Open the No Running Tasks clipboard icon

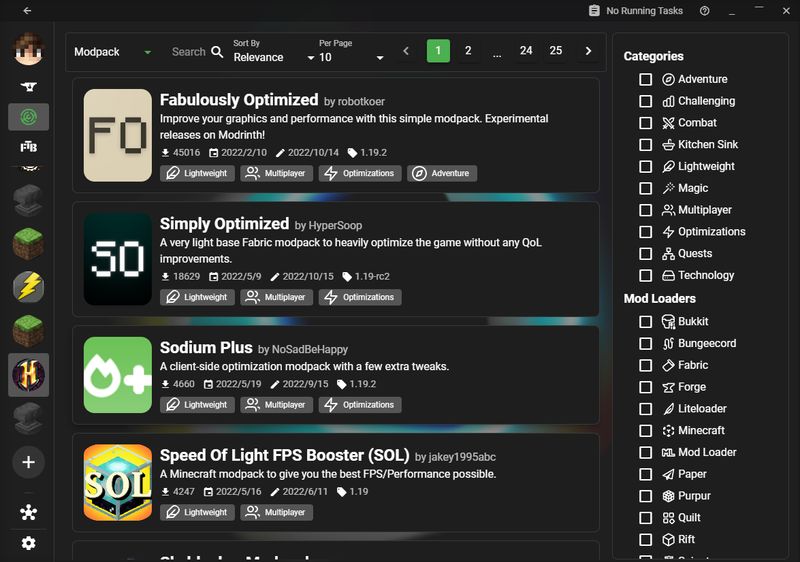(x=594, y=11)
